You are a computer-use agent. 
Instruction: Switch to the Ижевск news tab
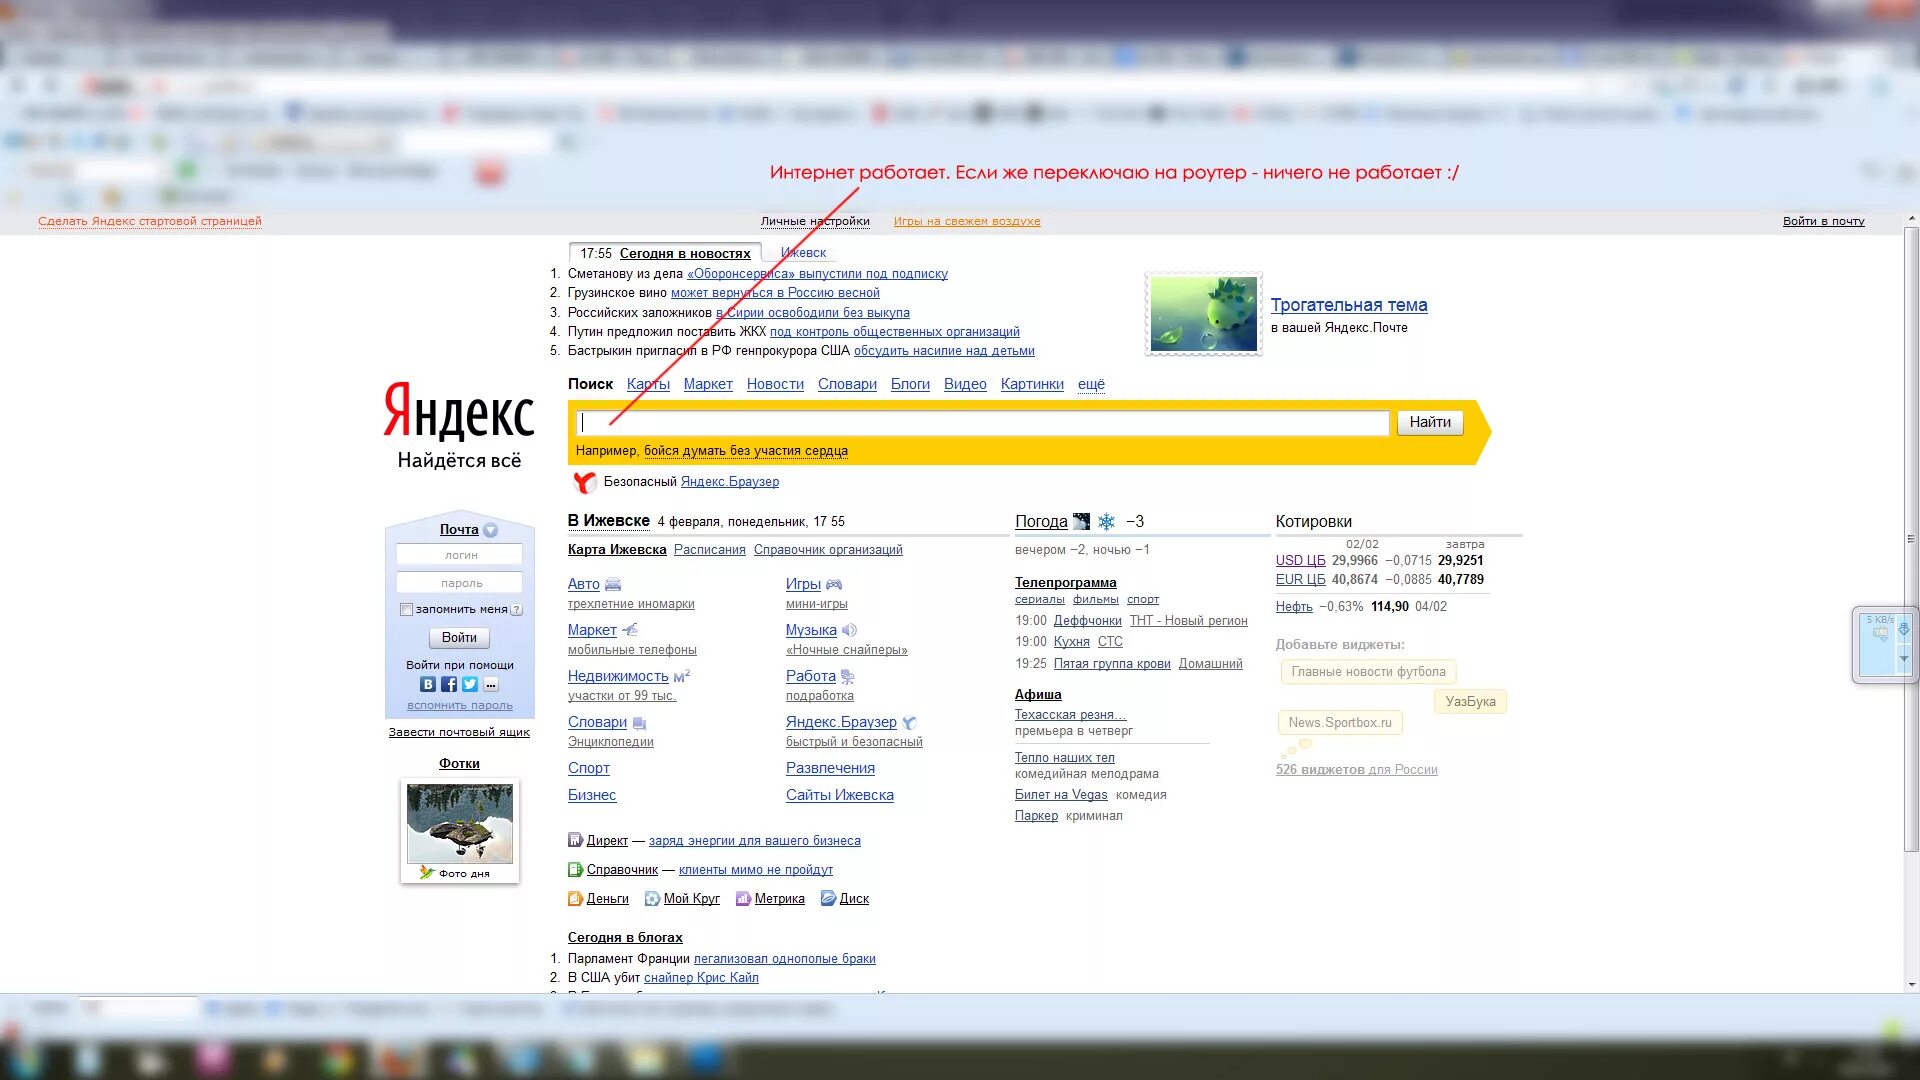[x=803, y=253]
